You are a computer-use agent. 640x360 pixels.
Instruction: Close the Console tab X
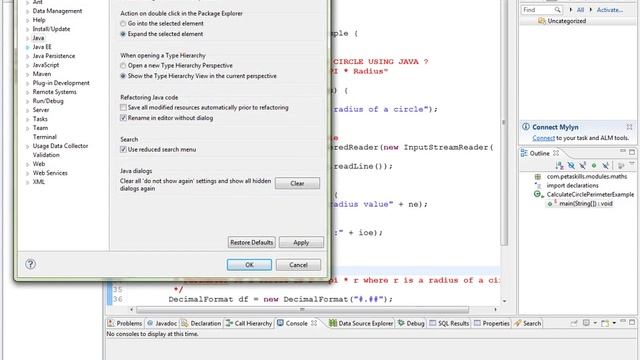click(314, 323)
